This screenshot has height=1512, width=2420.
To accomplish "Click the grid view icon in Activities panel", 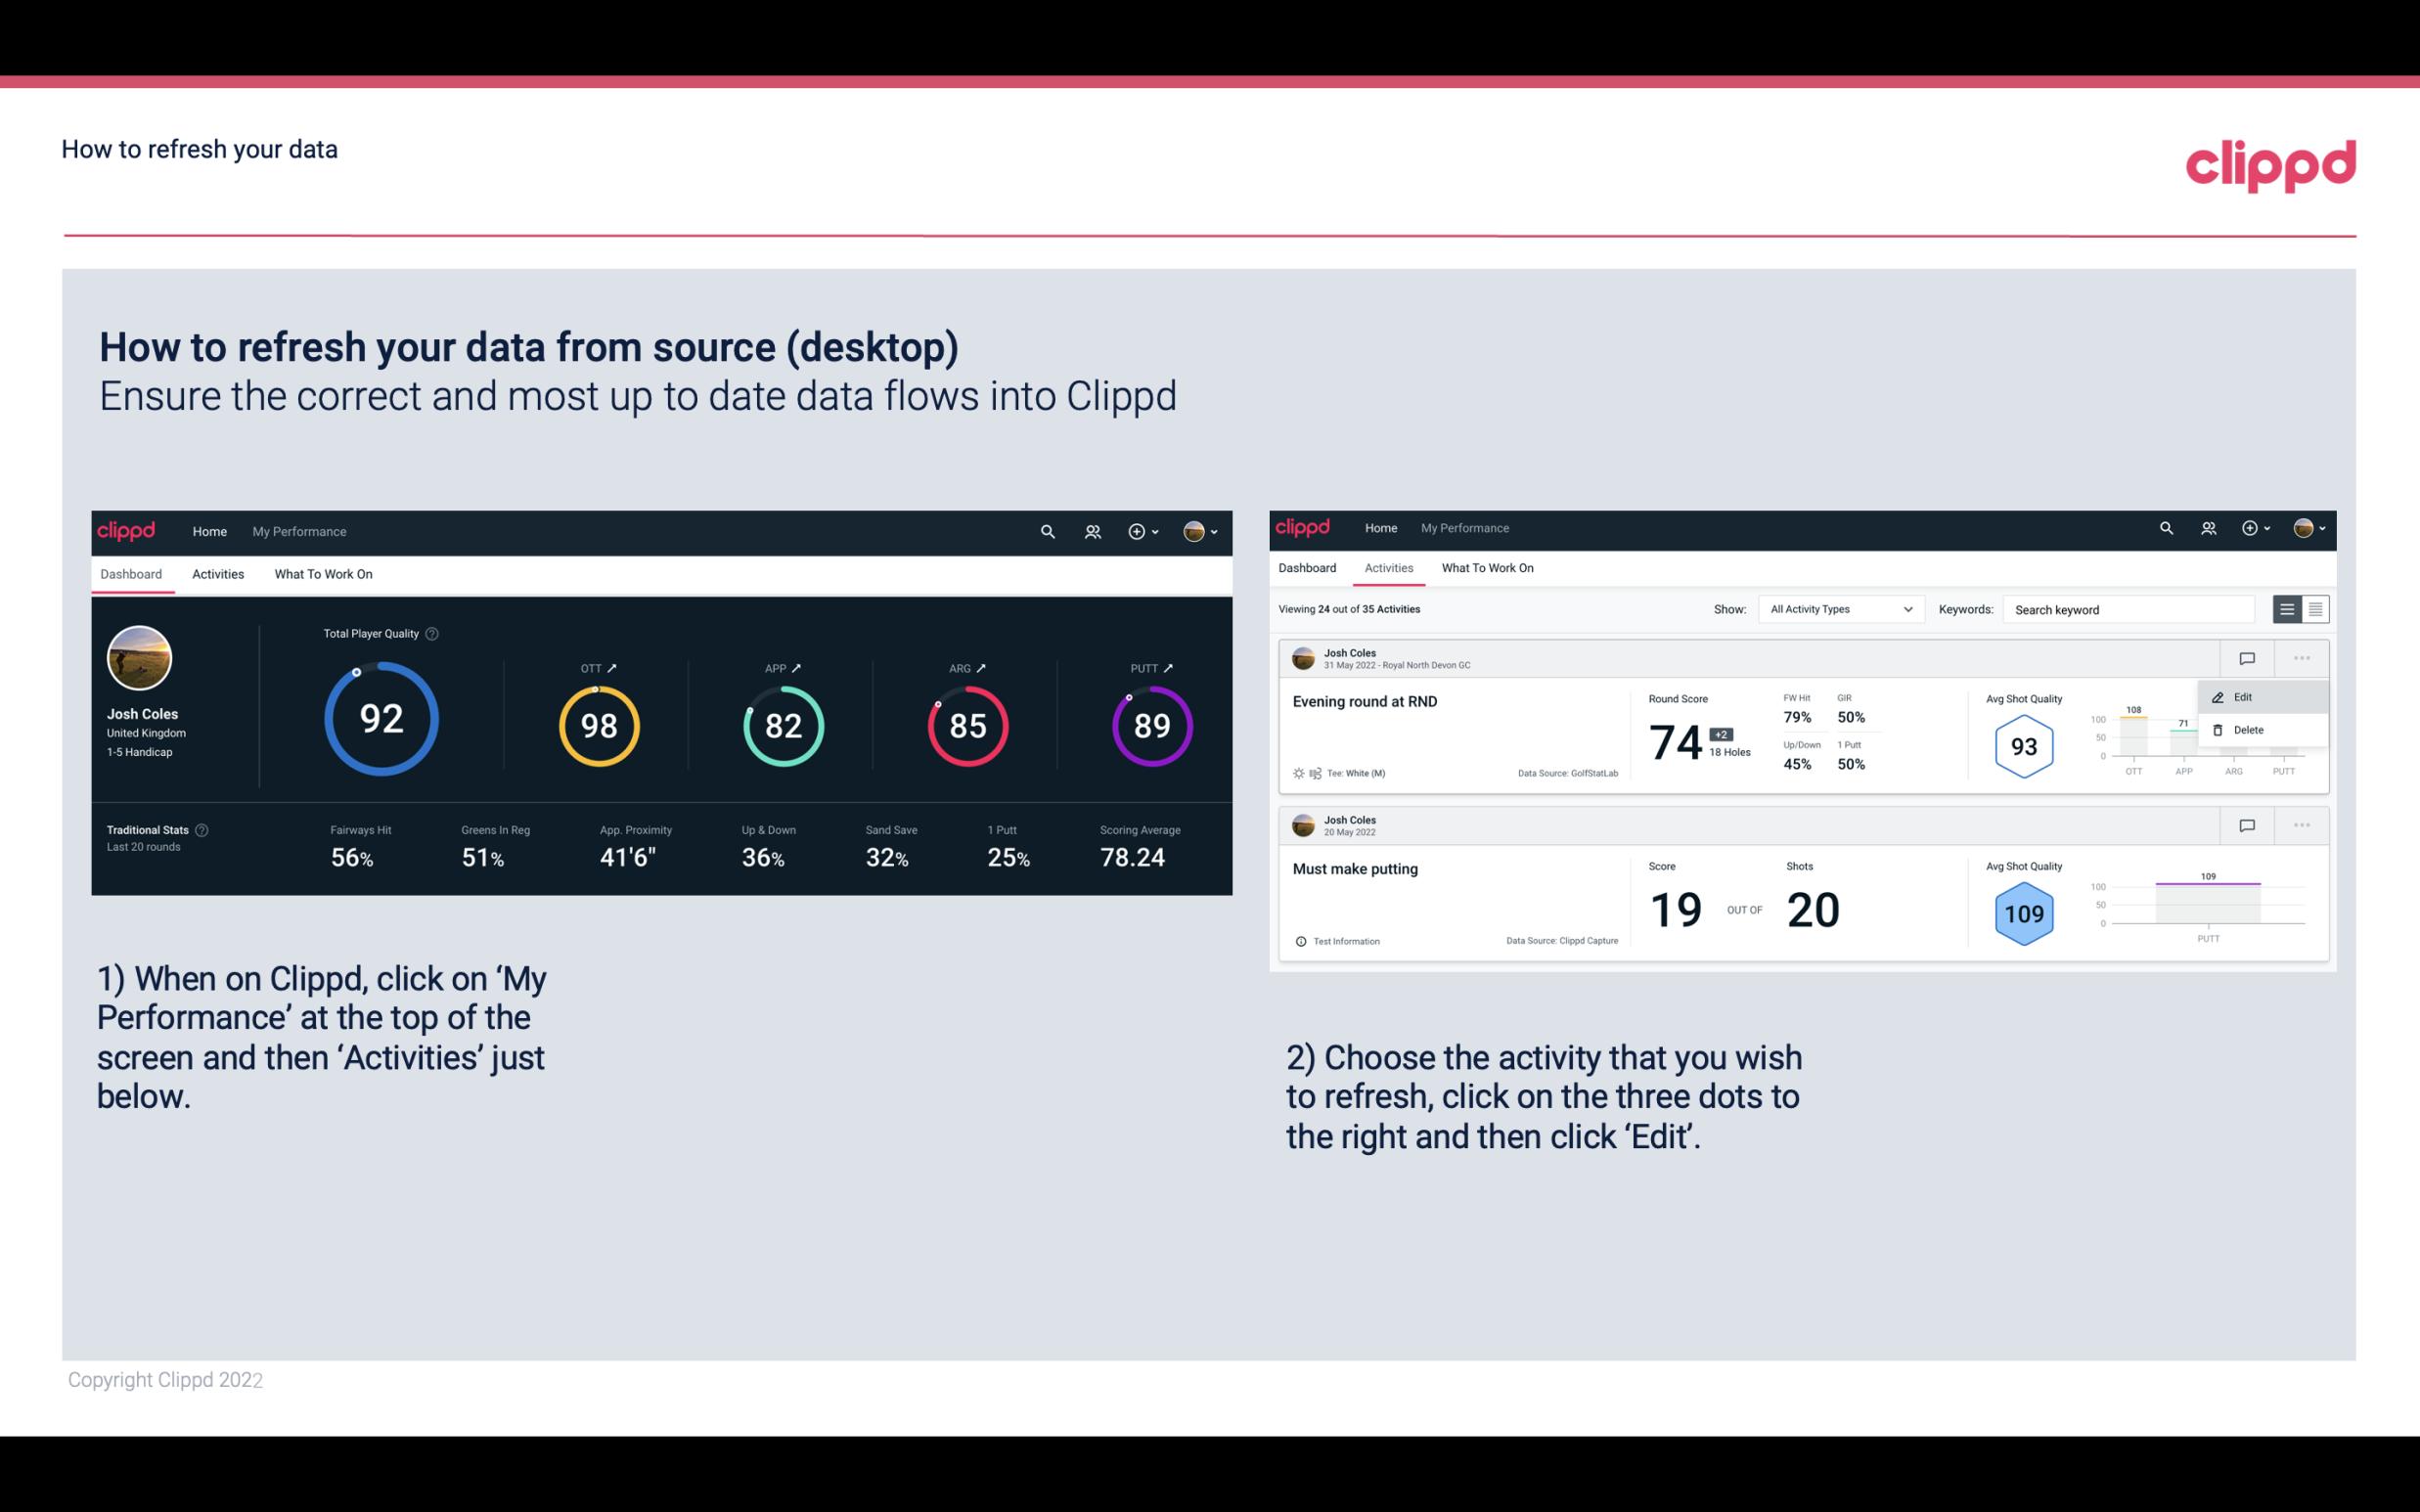I will [x=2313, y=608].
